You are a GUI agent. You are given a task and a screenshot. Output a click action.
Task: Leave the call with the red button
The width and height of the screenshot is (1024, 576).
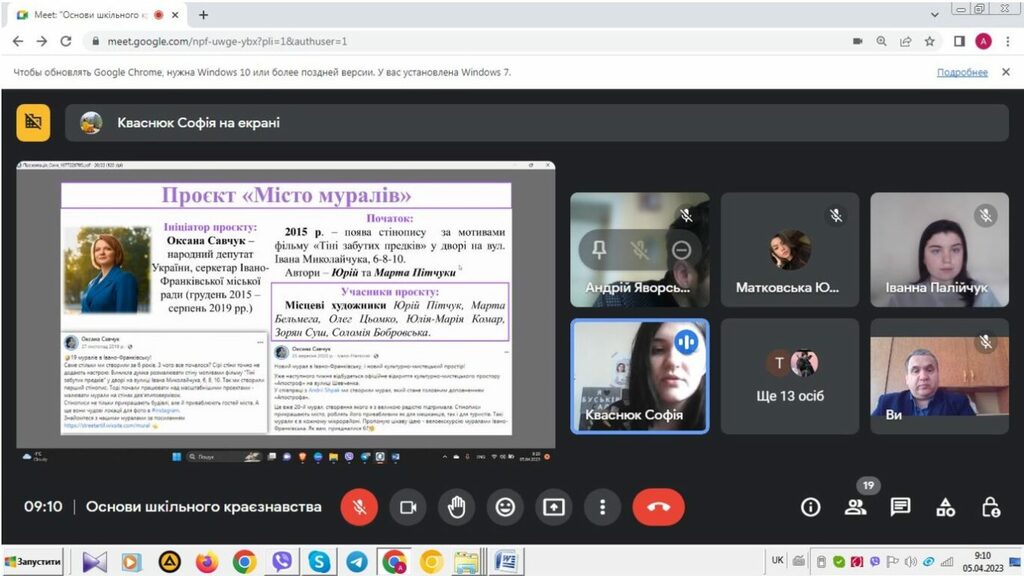tap(658, 507)
